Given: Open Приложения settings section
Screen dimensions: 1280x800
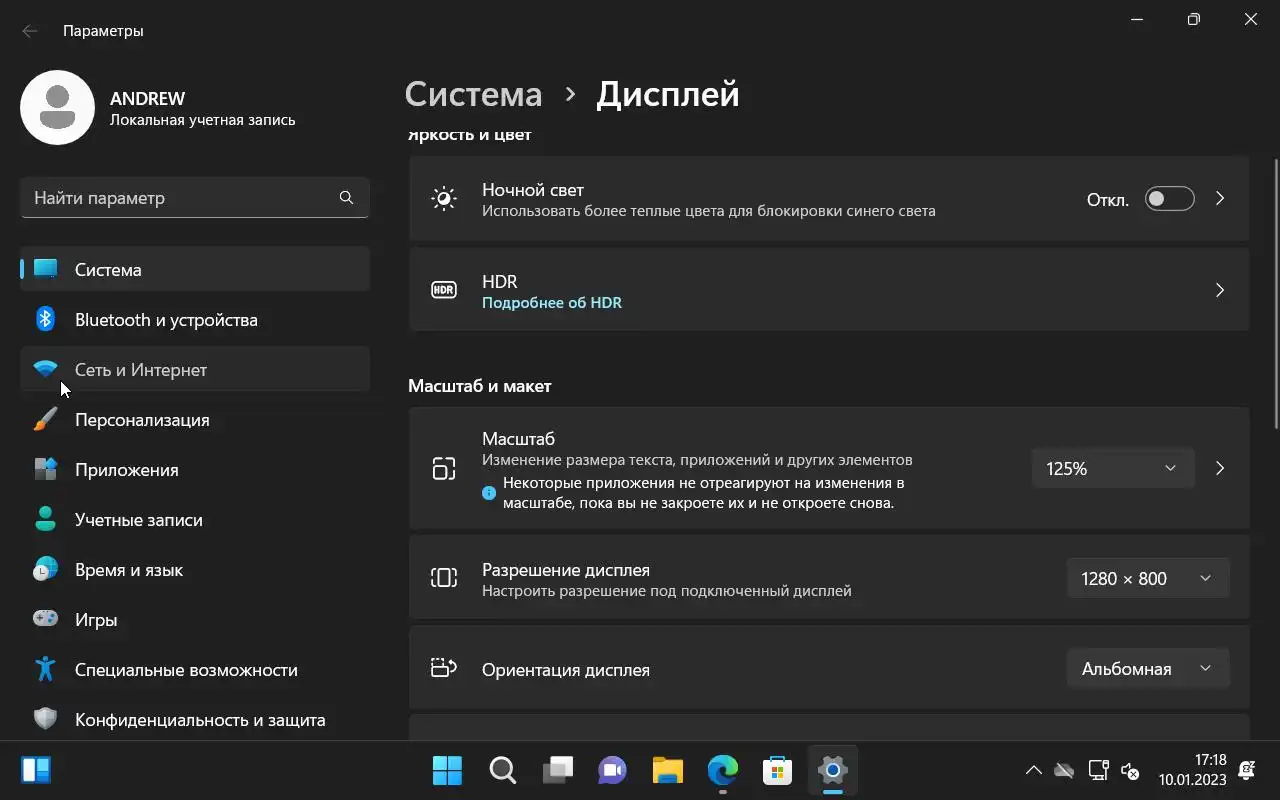Looking at the screenshot, I should tap(195, 469).
